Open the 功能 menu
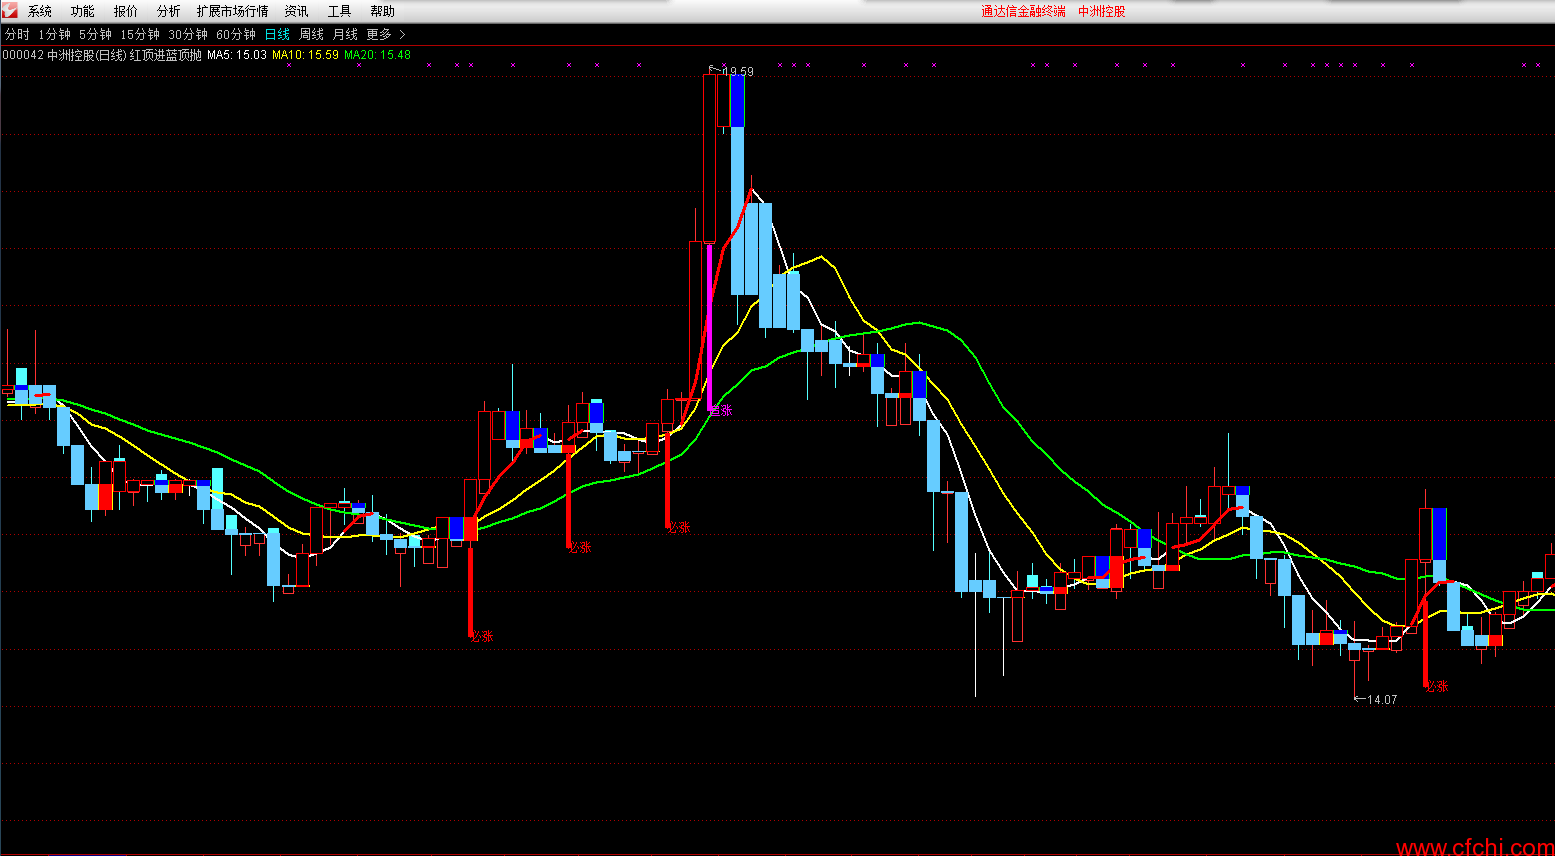This screenshot has width=1555, height=856. [x=83, y=12]
